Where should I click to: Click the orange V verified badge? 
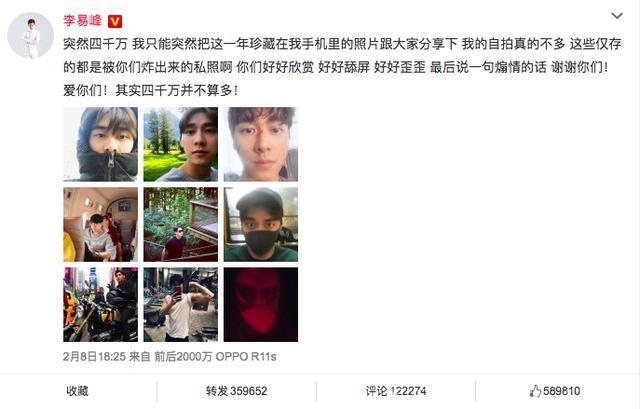(115, 21)
